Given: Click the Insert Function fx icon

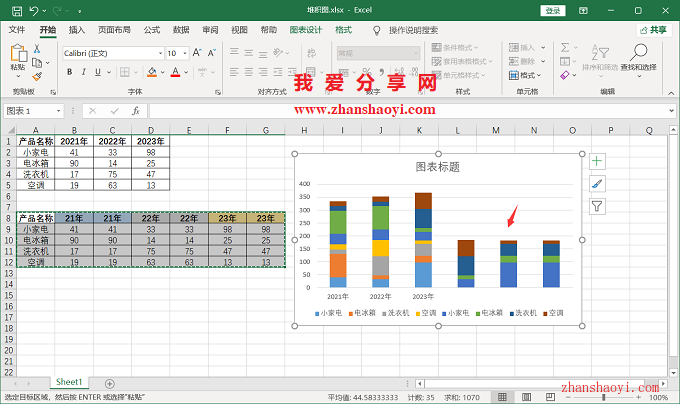Looking at the screenshot, I should (136, 111).
